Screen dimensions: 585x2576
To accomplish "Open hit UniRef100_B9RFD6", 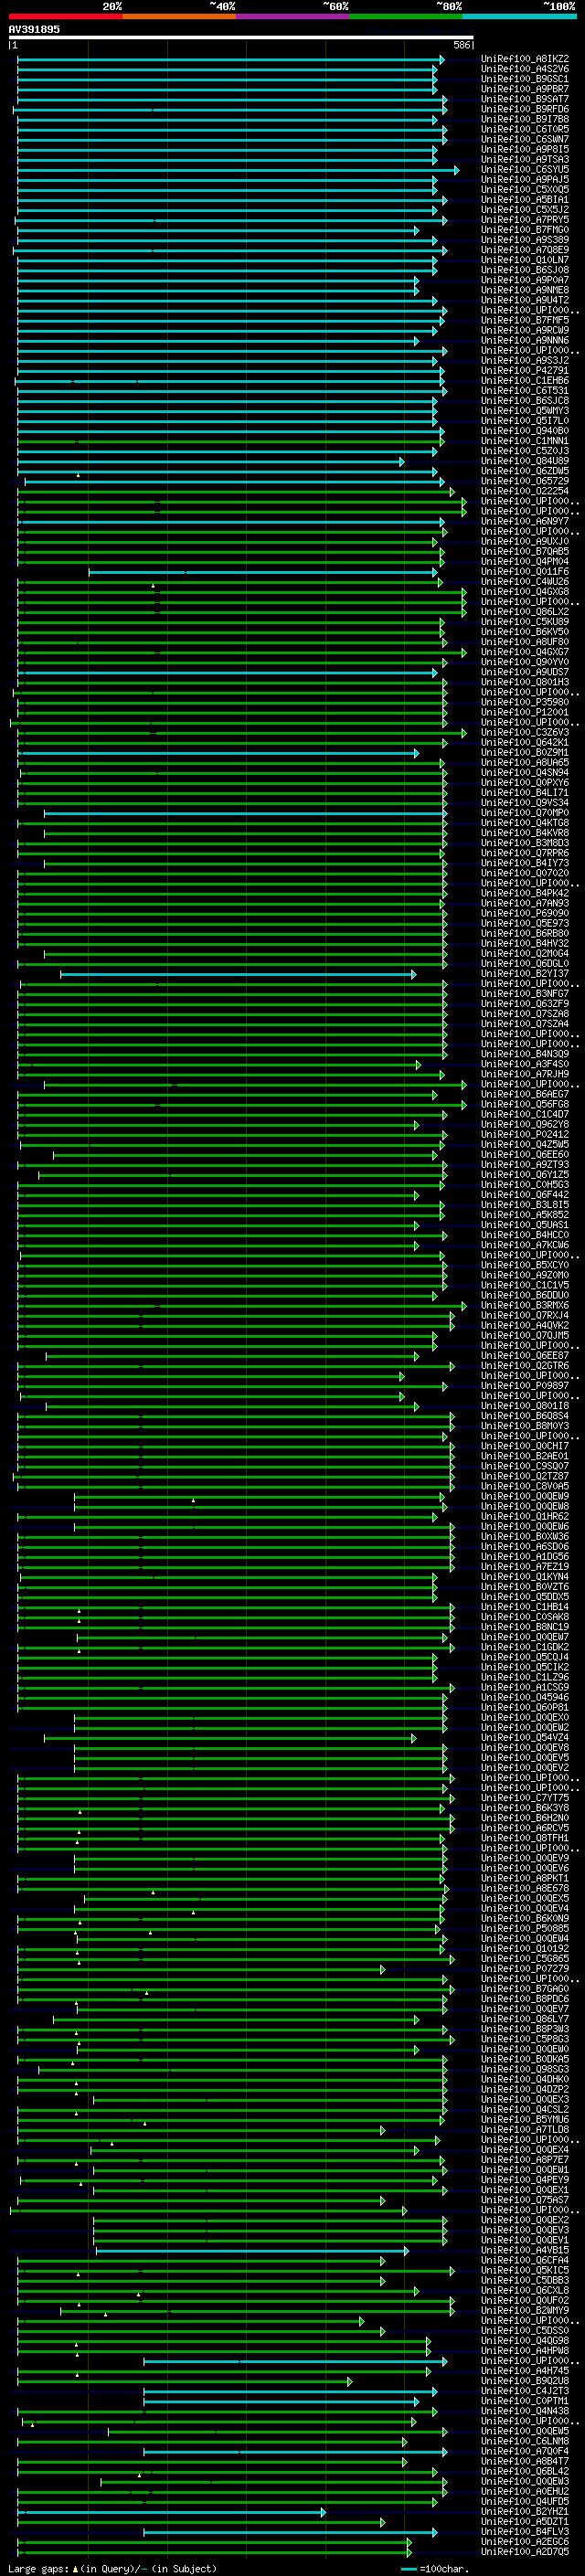I will click(525, 109).
